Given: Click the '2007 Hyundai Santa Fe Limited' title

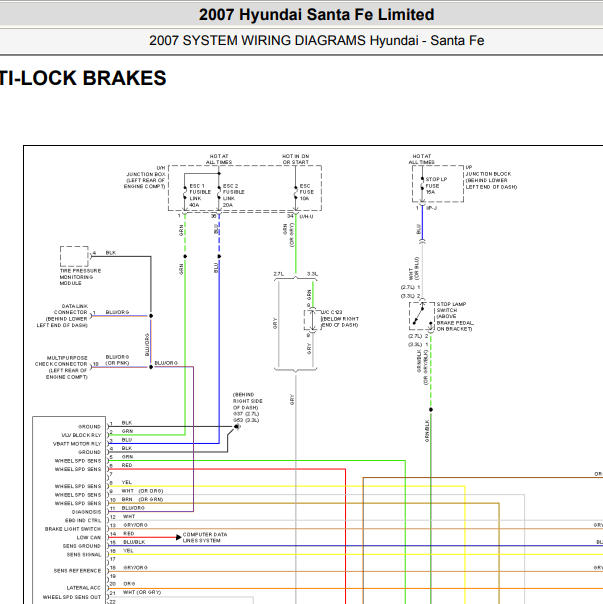Looking at the screenshot, I should click(316, 15).
